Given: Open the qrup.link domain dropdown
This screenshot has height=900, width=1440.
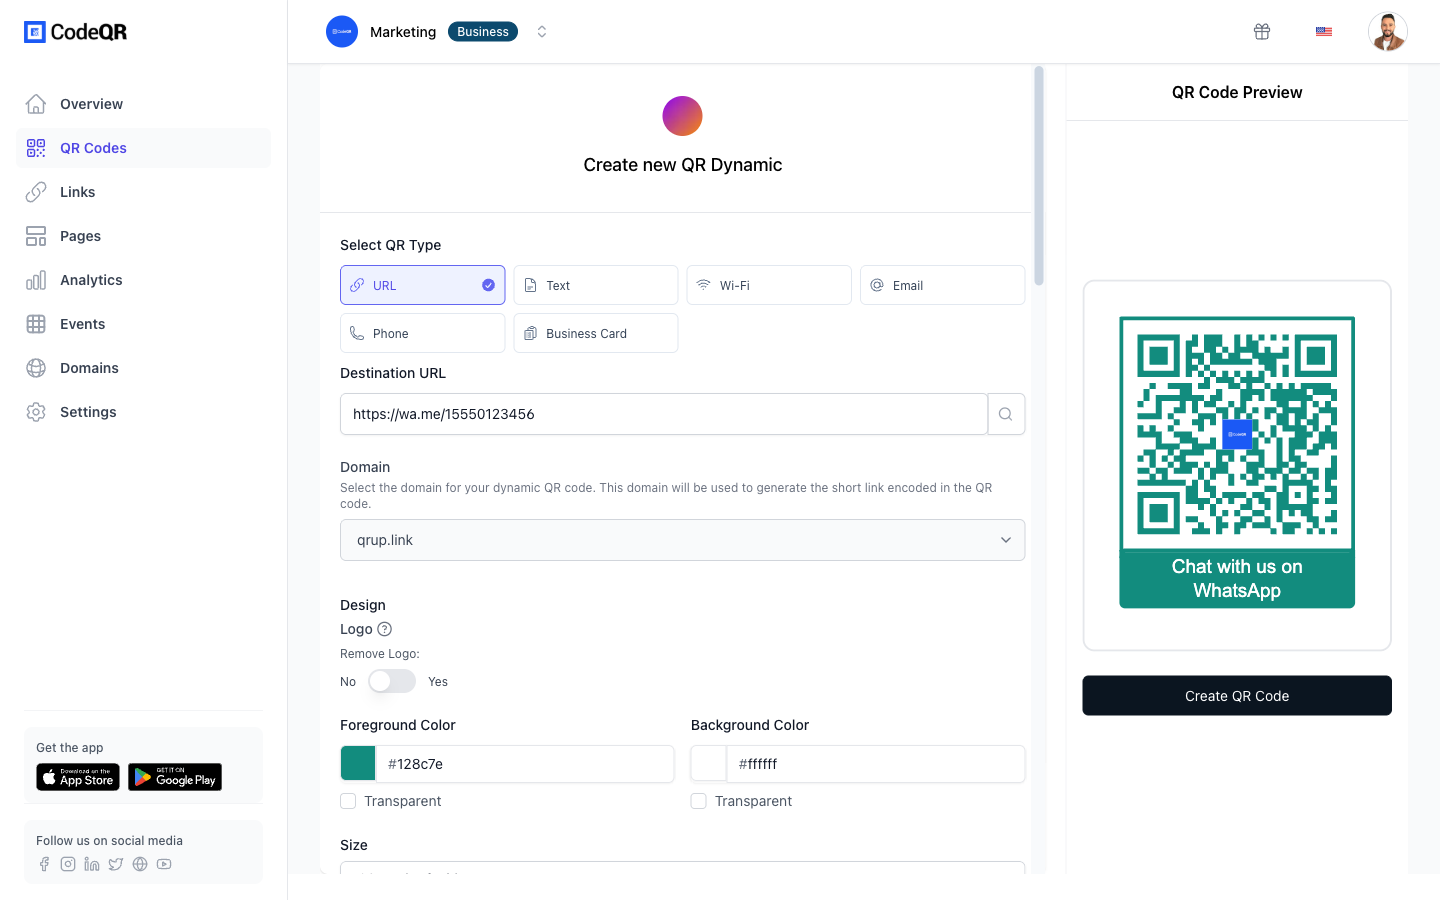Looking at the screenshot, I should [682, 540].
